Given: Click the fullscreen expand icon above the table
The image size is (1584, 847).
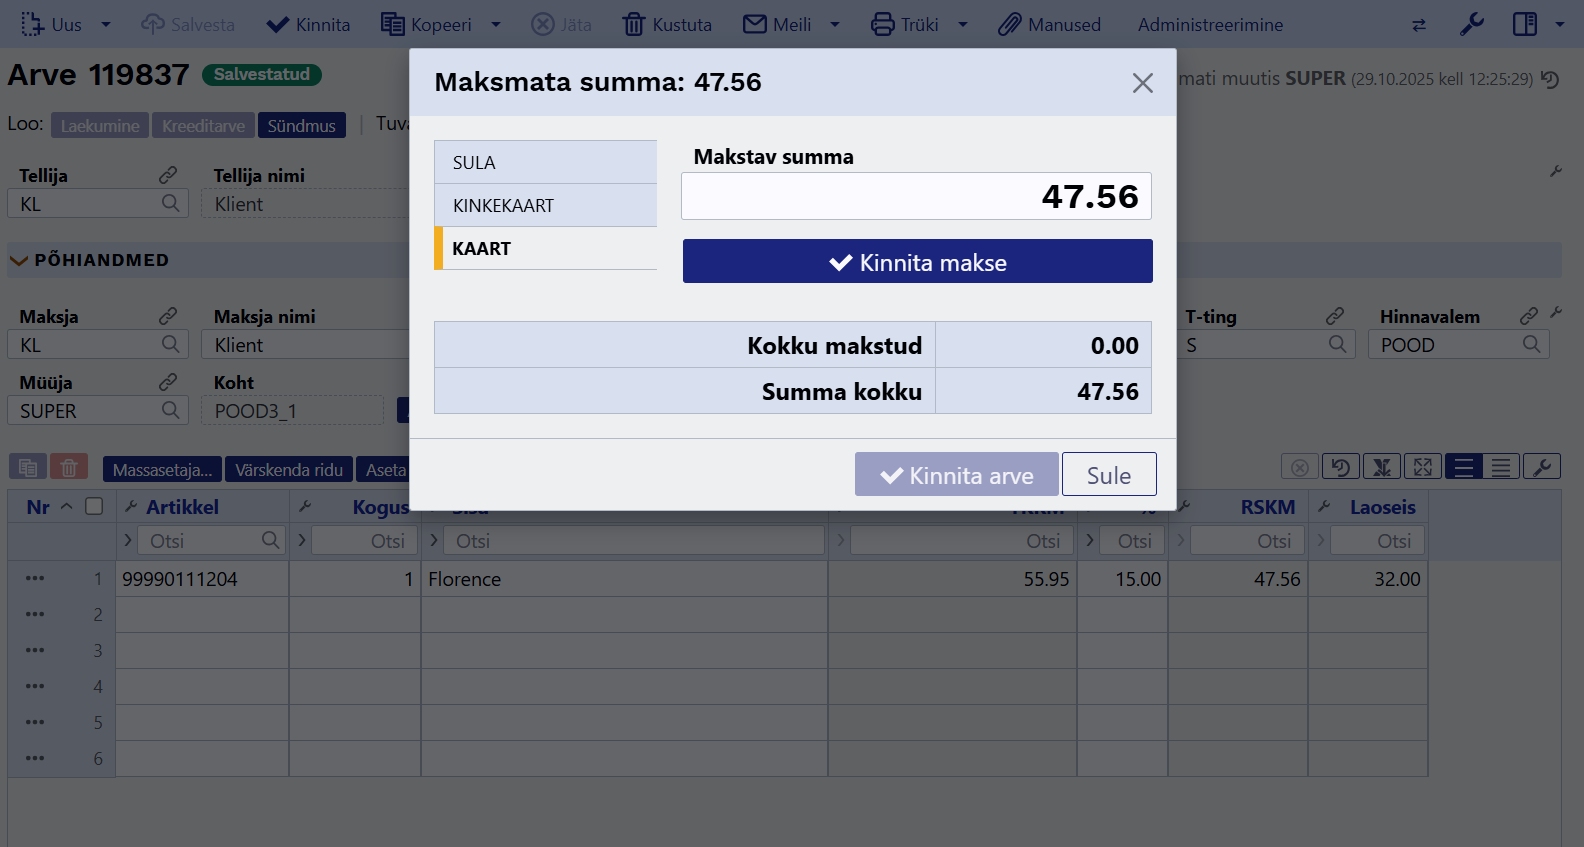Looking at the screenshot, I should [x=1422, y=467].
